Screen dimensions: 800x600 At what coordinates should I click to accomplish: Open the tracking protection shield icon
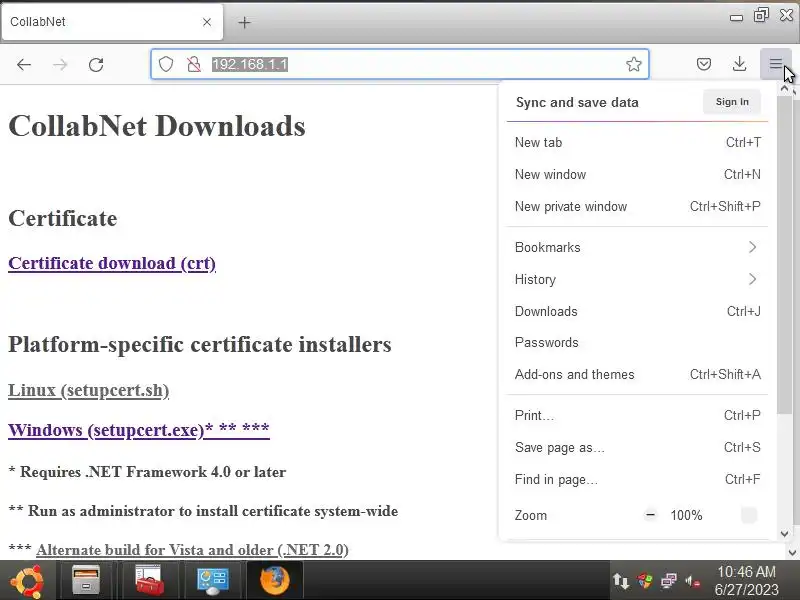point(166,64)
